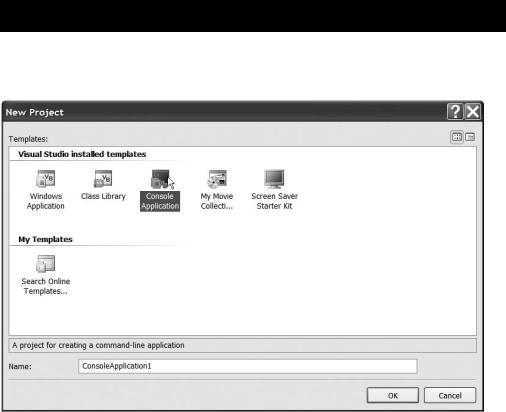Click the help question mark button
This screenshot has height=412, width=506.
point(455,112)
